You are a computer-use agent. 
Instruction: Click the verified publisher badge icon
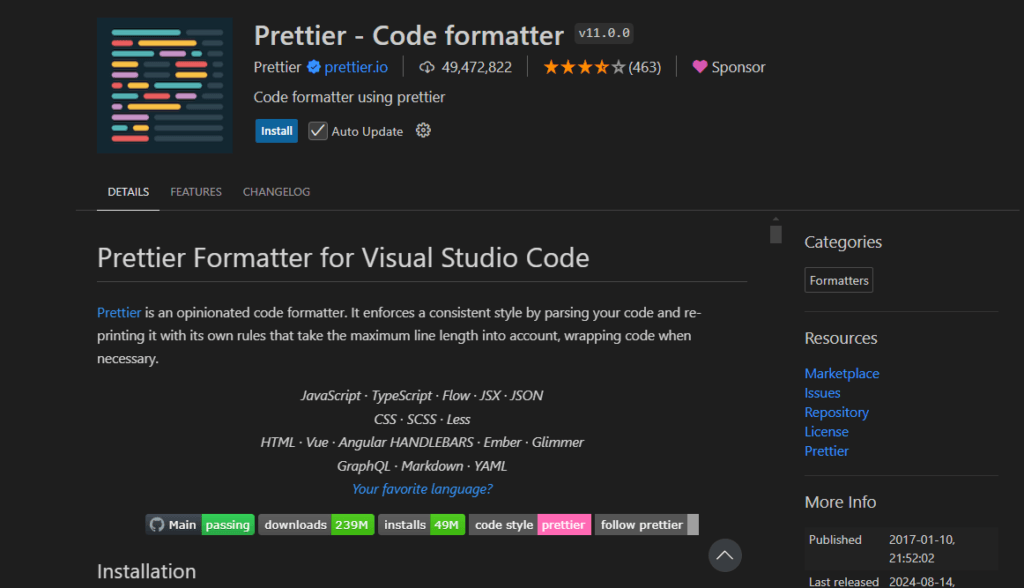(x=313, y=67)
